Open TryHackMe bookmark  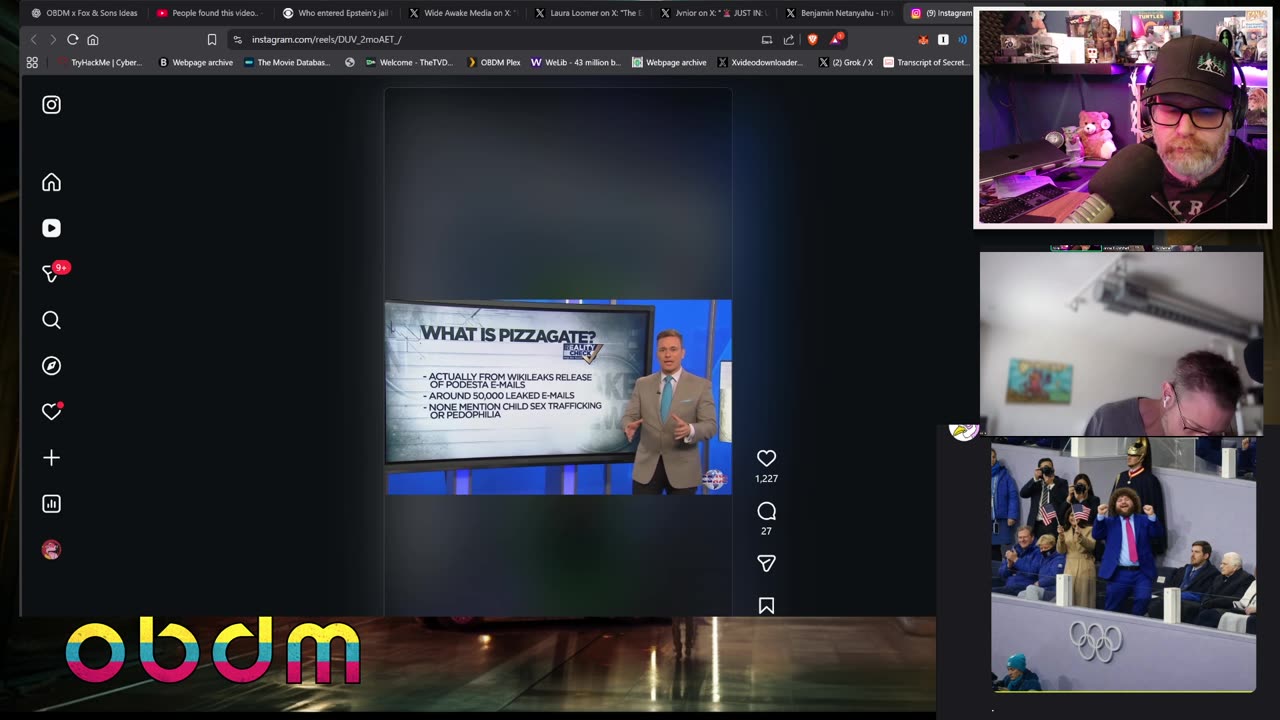click(x=99, y=62)
